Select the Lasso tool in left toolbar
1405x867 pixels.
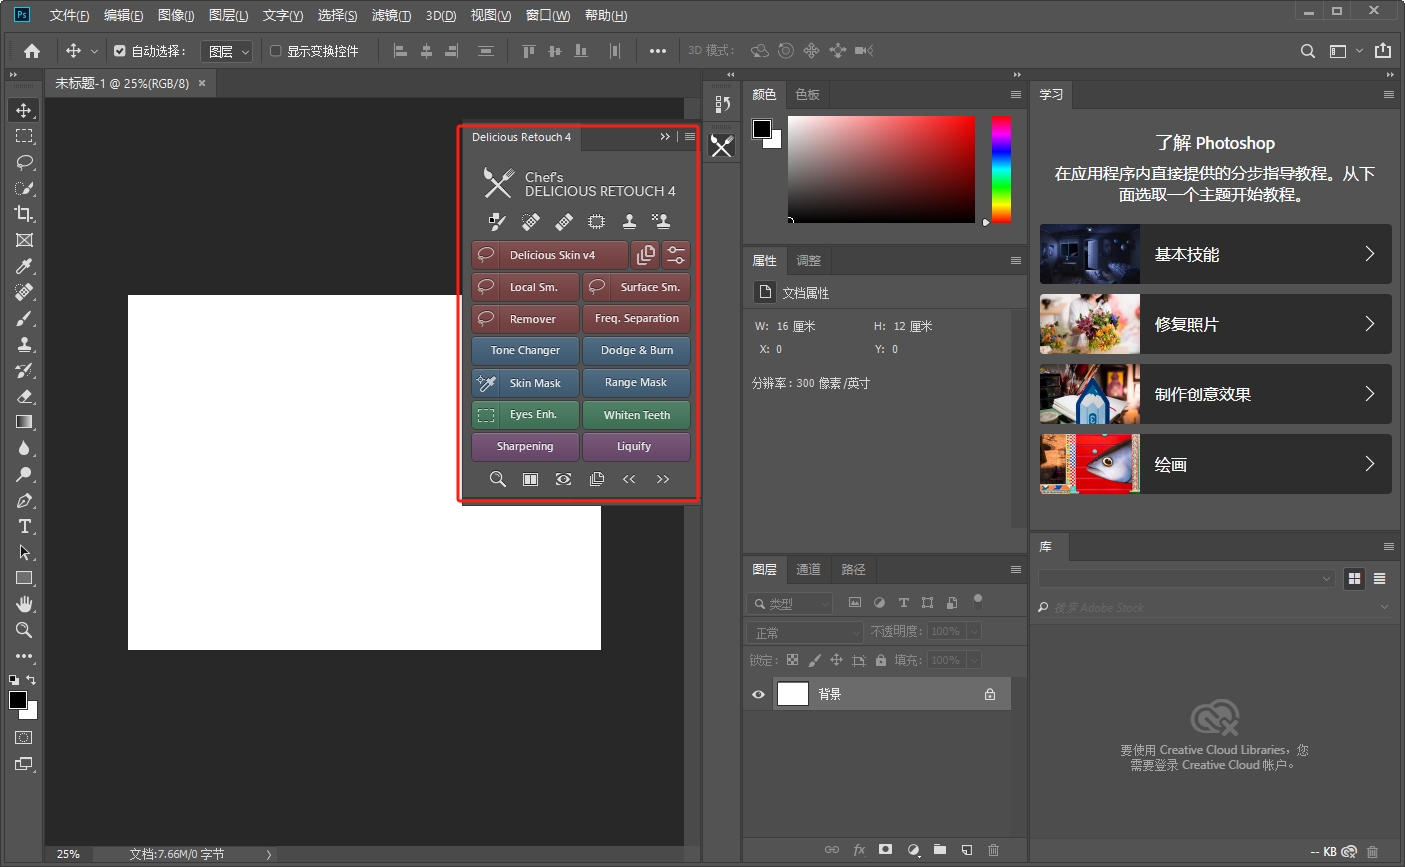(x=24, y=162)
